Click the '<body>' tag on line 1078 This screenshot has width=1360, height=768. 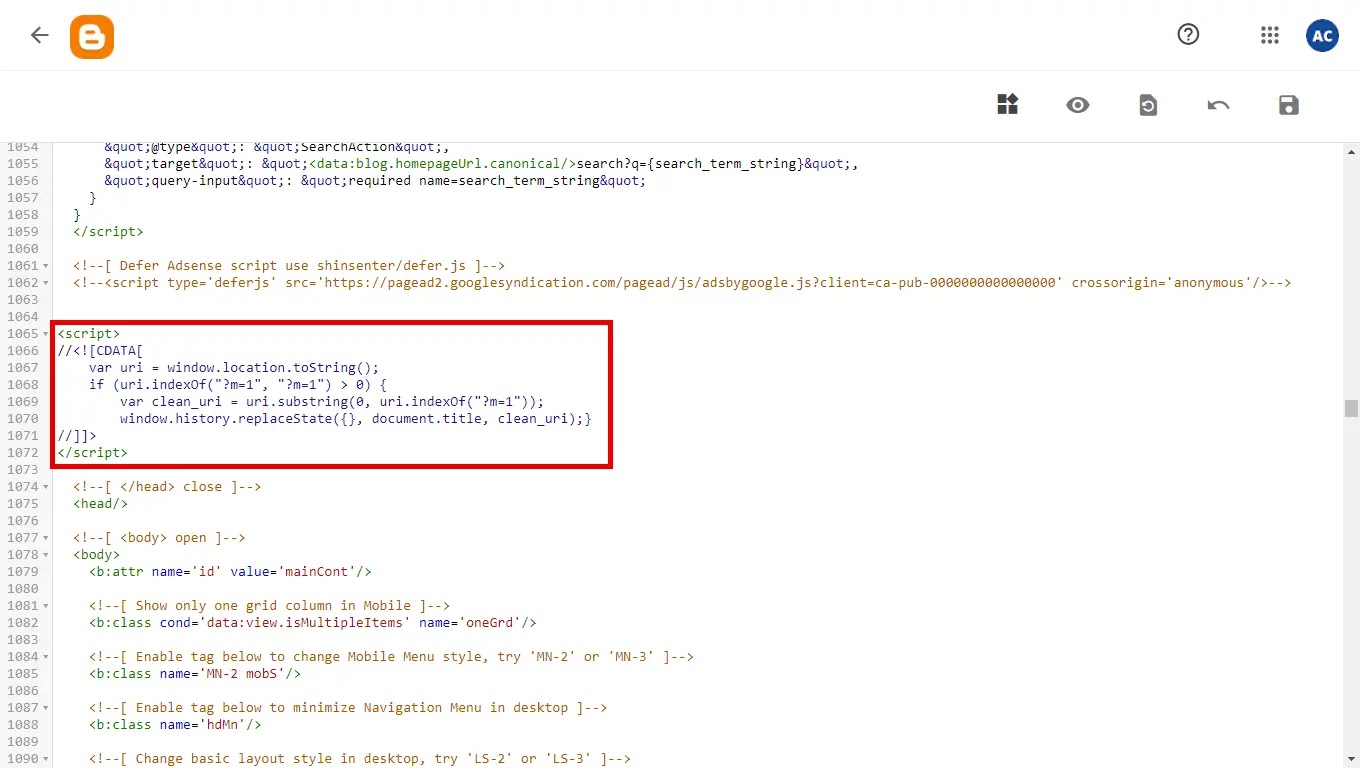(96, 554)
